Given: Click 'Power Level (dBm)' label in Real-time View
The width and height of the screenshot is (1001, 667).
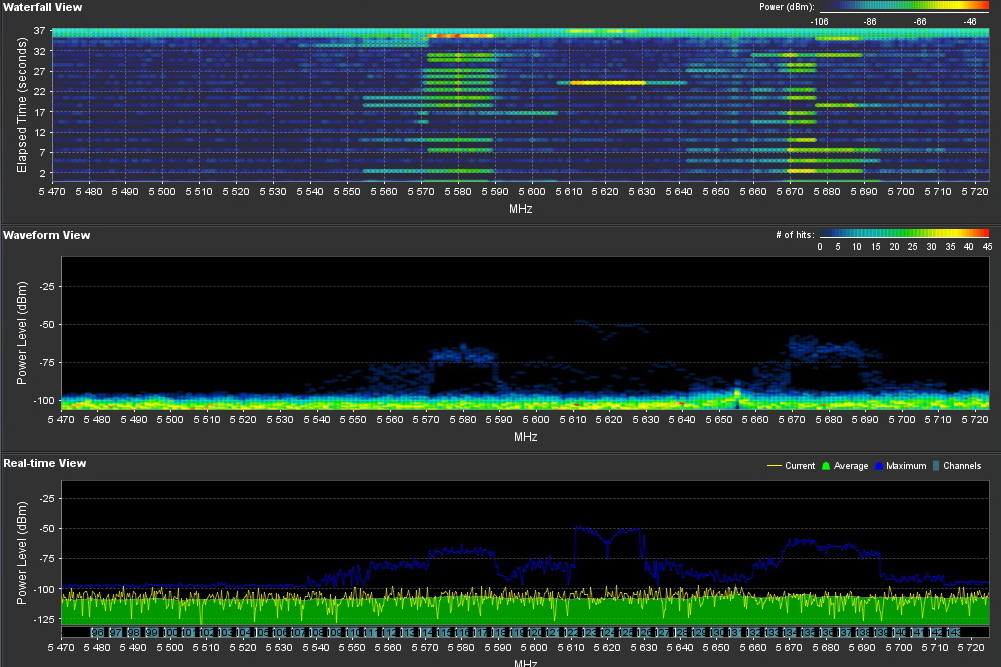Looking at the screenshot, I should coord(22,553).
